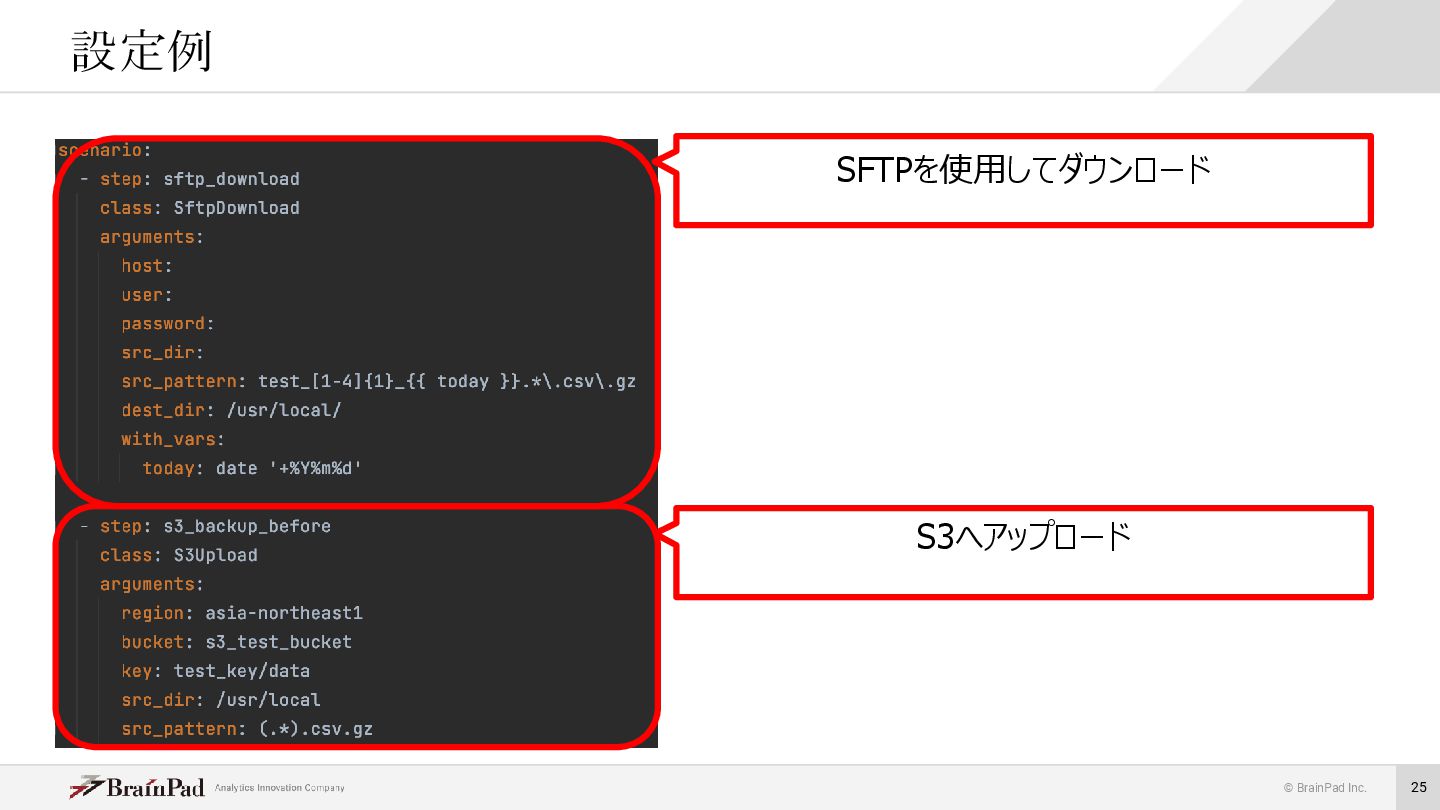This screenshot has height=810, width=1440.
Task: Select the src_pattern line with 'test_[1-4]{1}'
Action: click(x=379, y=382)
